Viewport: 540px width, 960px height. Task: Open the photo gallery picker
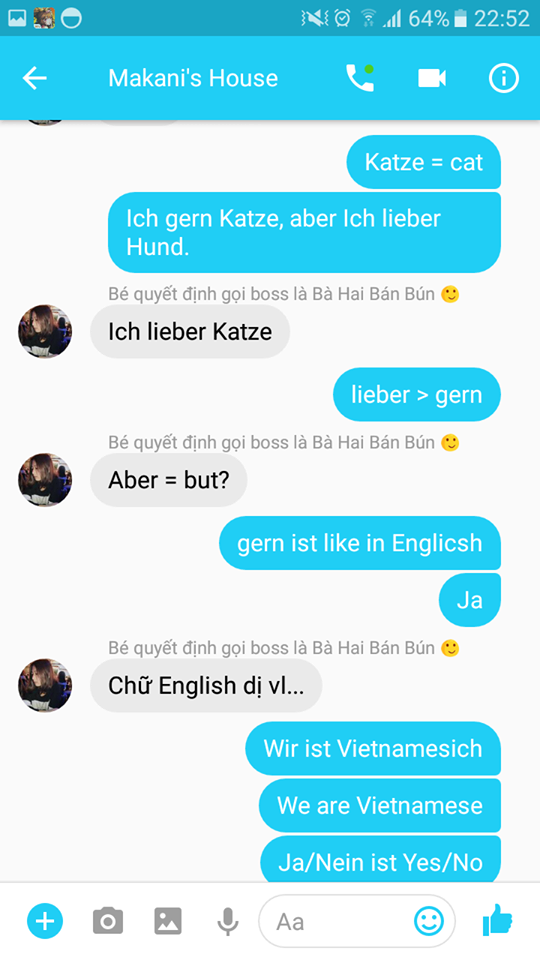pyautogui.click(x=168, y=921)
